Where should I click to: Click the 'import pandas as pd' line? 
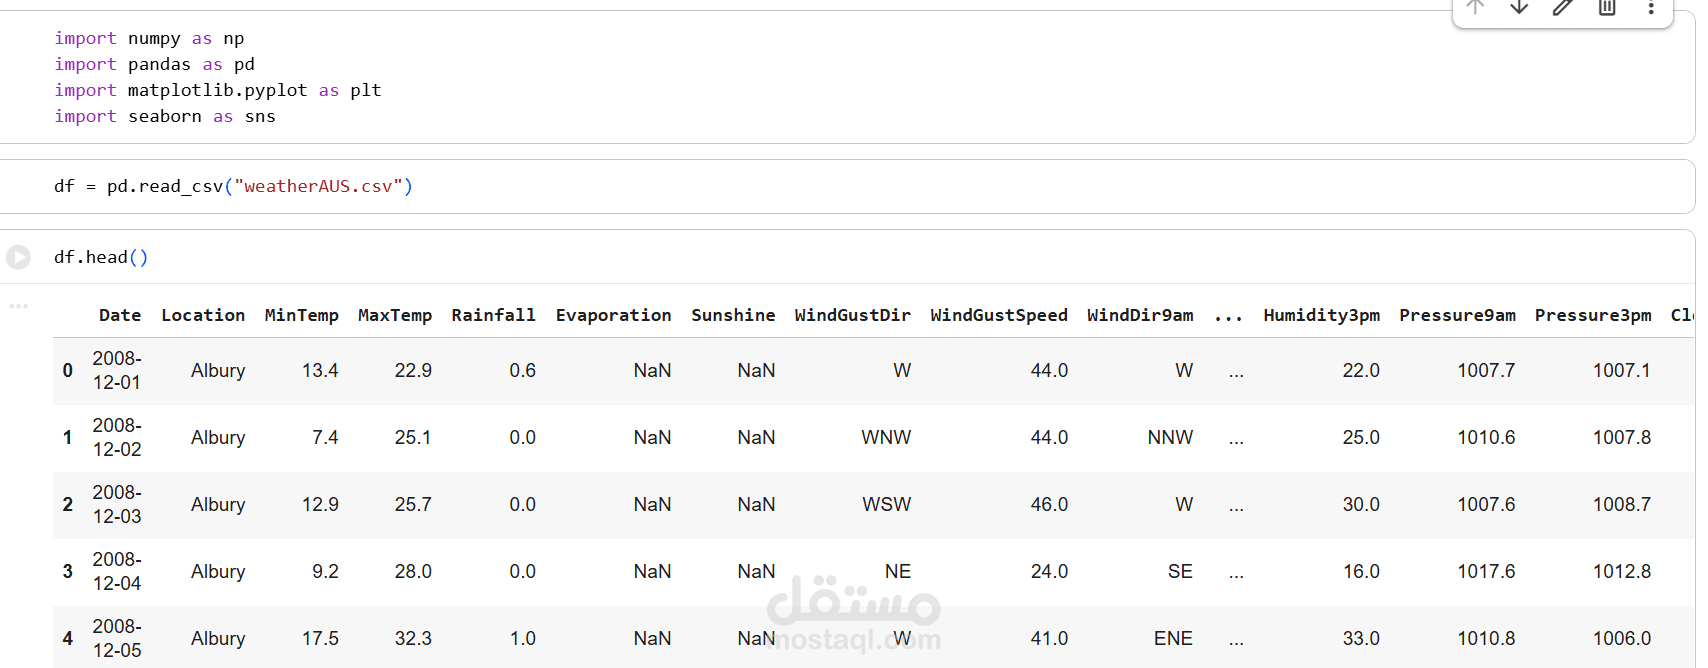pyautogui.click(x=154, y=64)
